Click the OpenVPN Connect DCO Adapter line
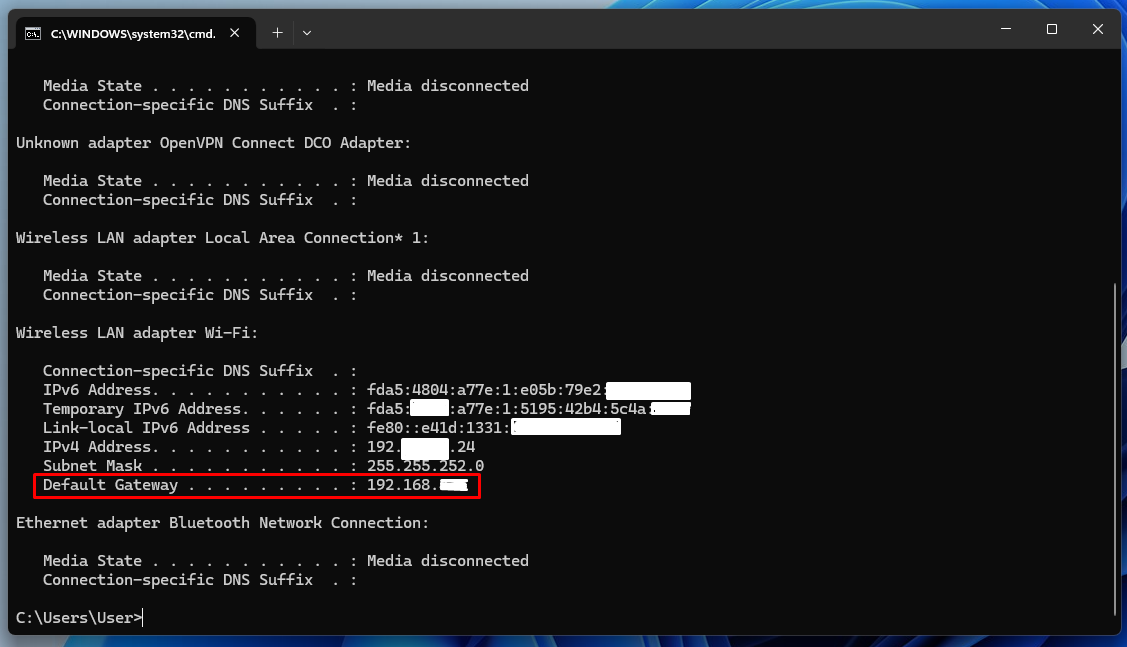The width and height of the screenshot is (1127, 647). click(x=213, y=142)
